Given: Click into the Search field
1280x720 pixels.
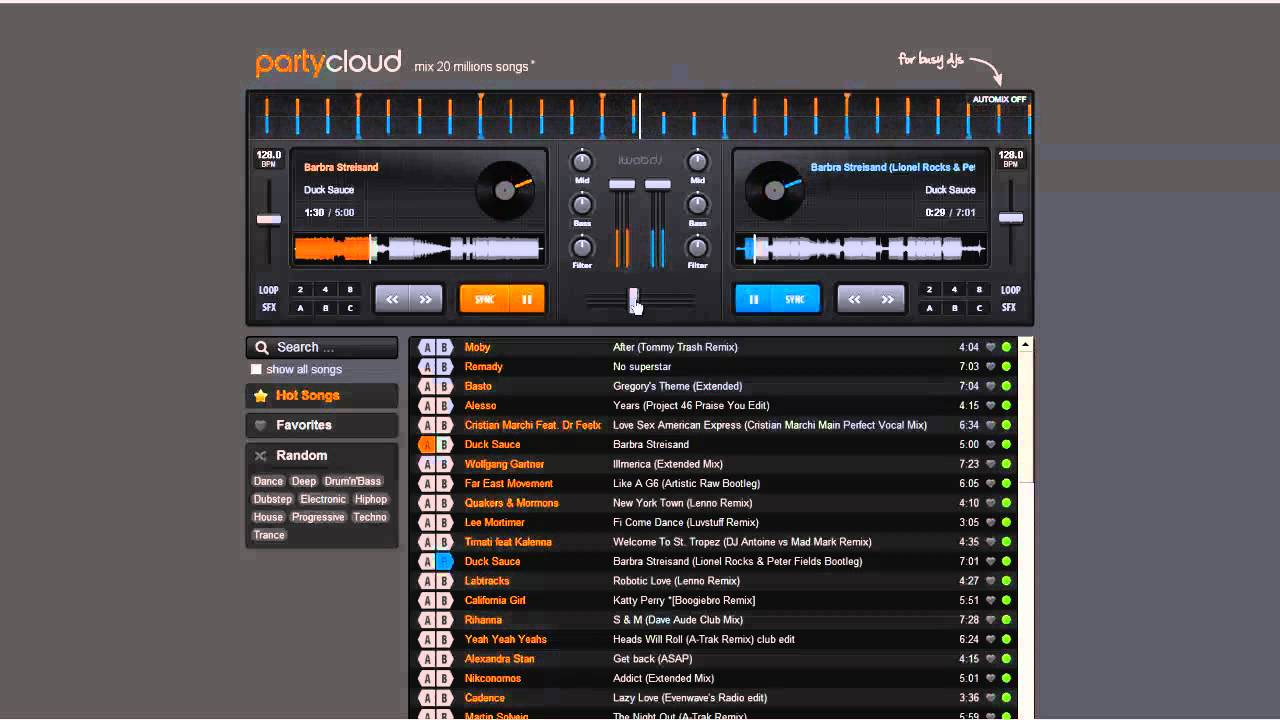Looking at the screenshot, I should click(322, 348).
